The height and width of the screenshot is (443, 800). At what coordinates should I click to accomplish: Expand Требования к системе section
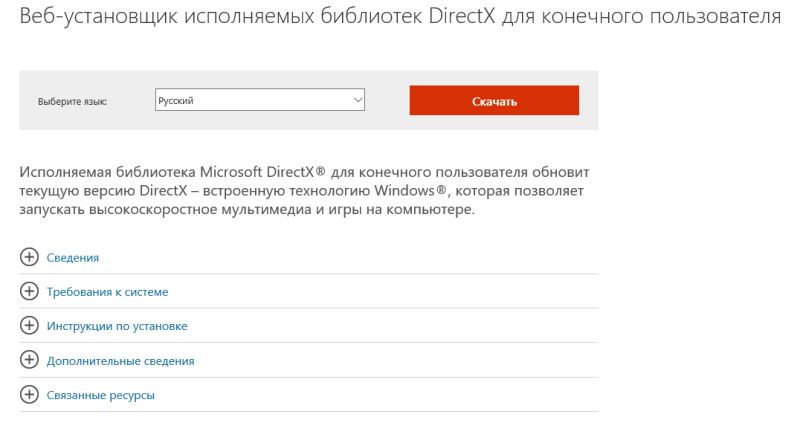[x=108, y=292]
